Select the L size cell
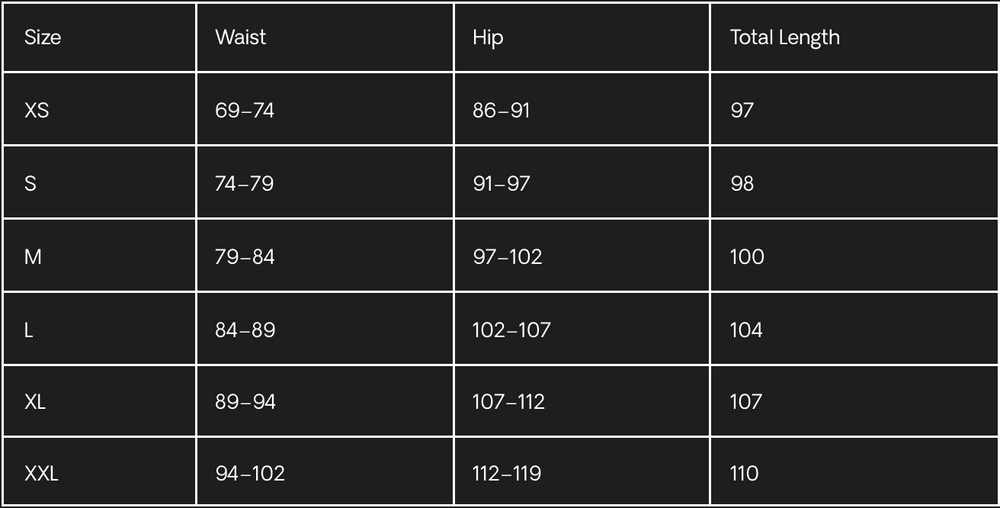 click(x=29, y=330)
